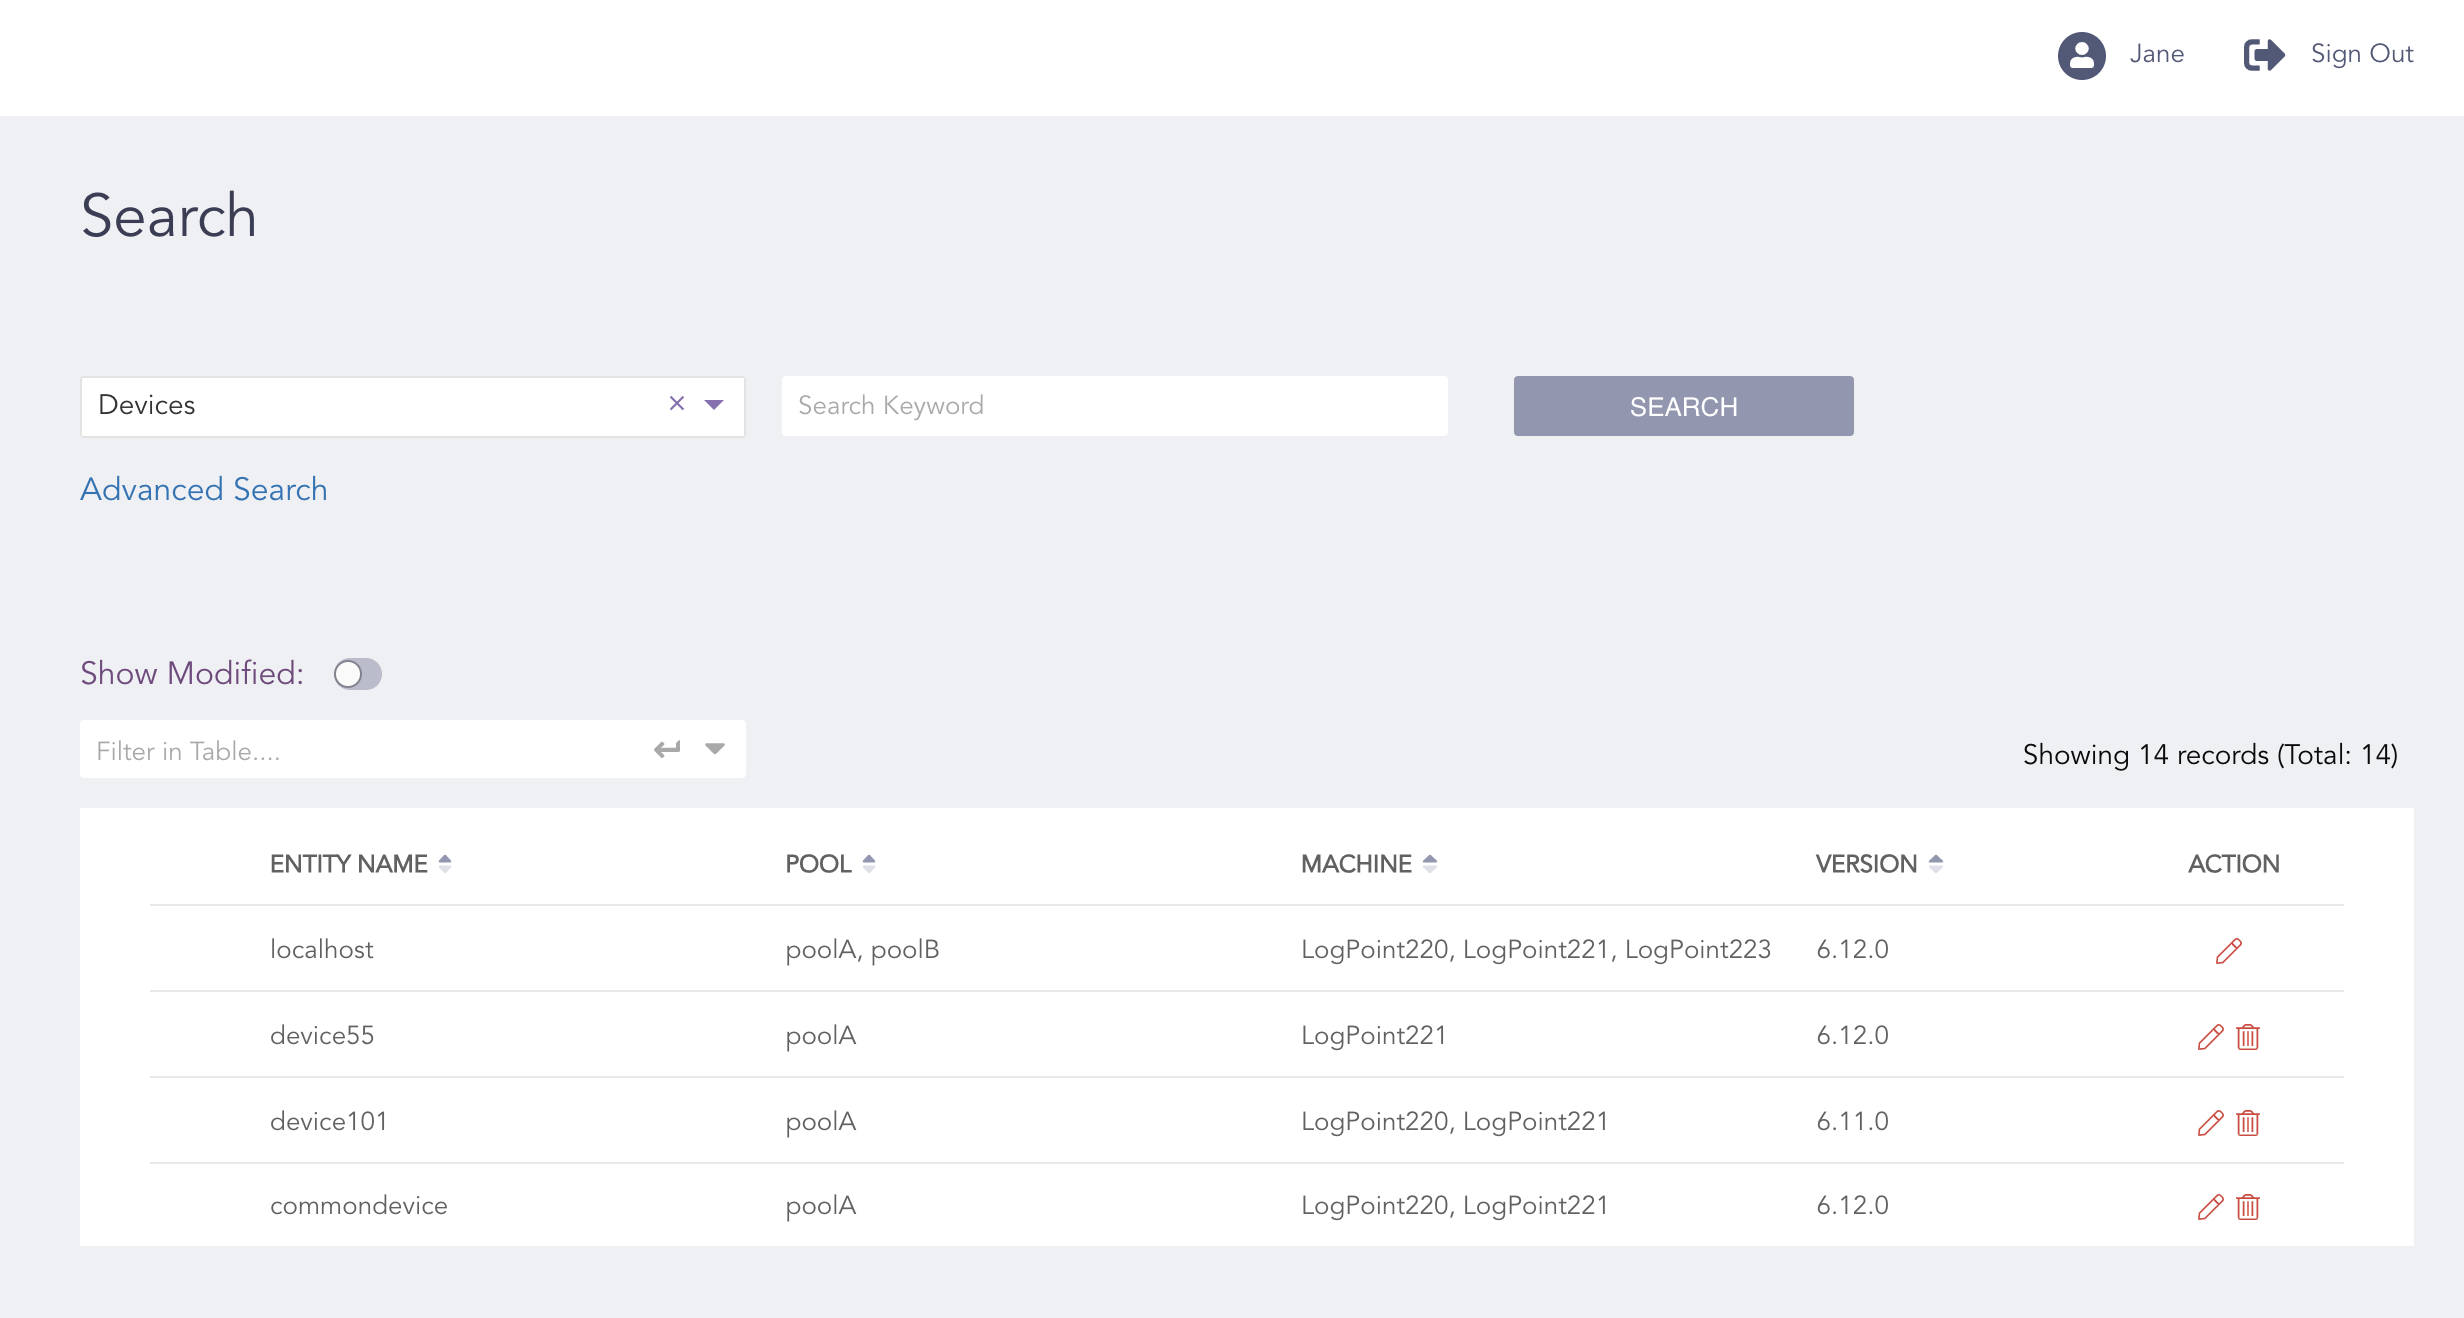Click the Search Keyword input field
Screen dimensions: 2464x1318
coord(1114,406)
